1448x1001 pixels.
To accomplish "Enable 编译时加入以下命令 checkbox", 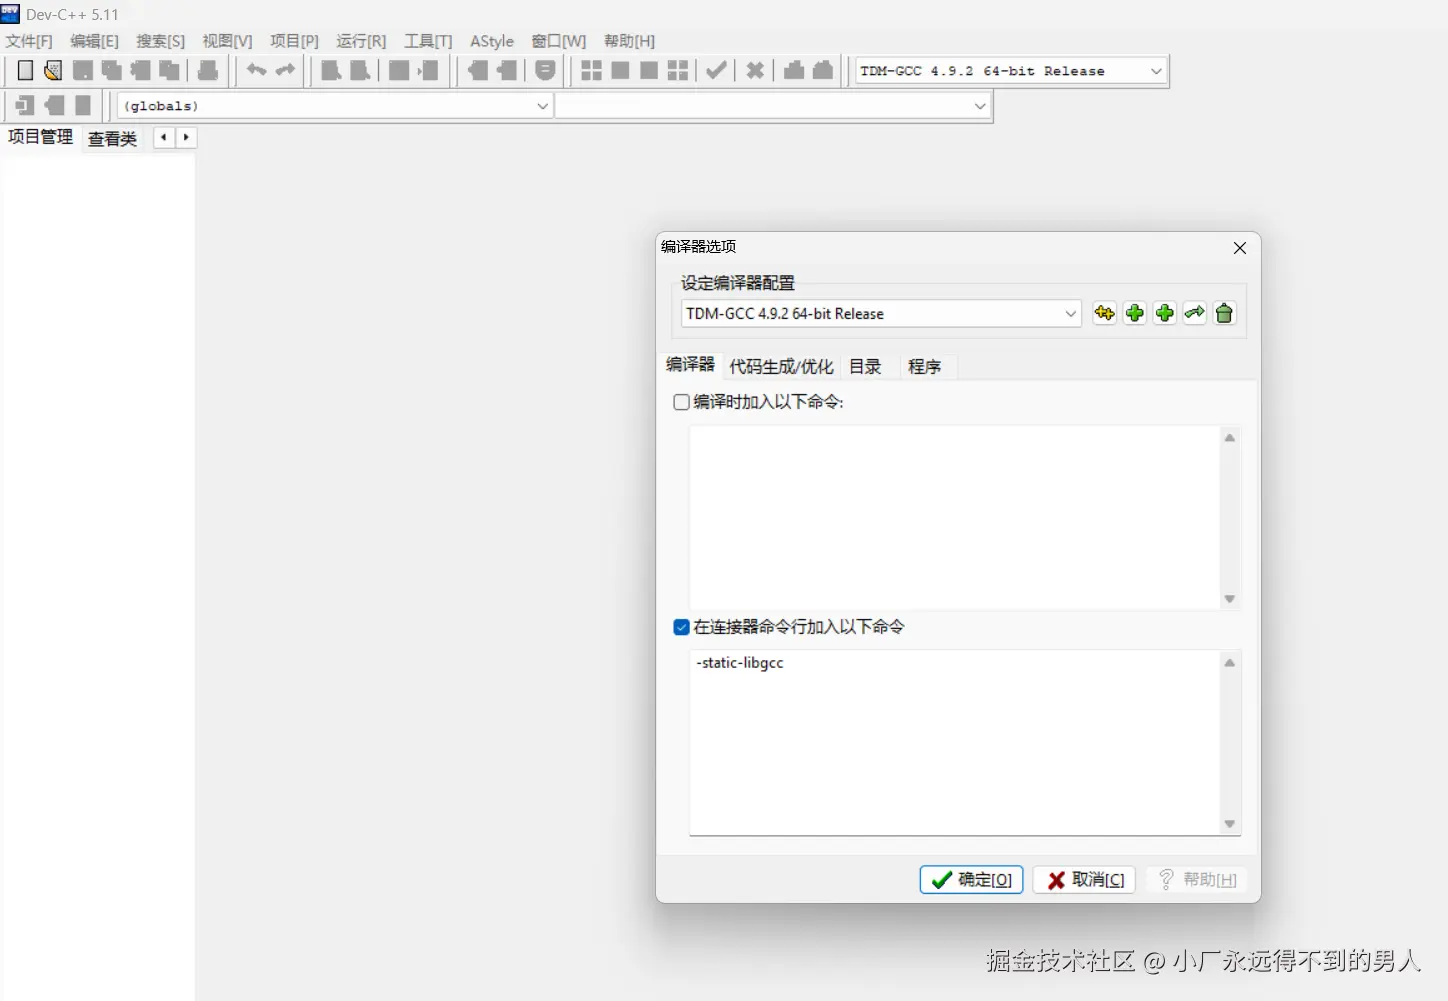I will [682, 402].
